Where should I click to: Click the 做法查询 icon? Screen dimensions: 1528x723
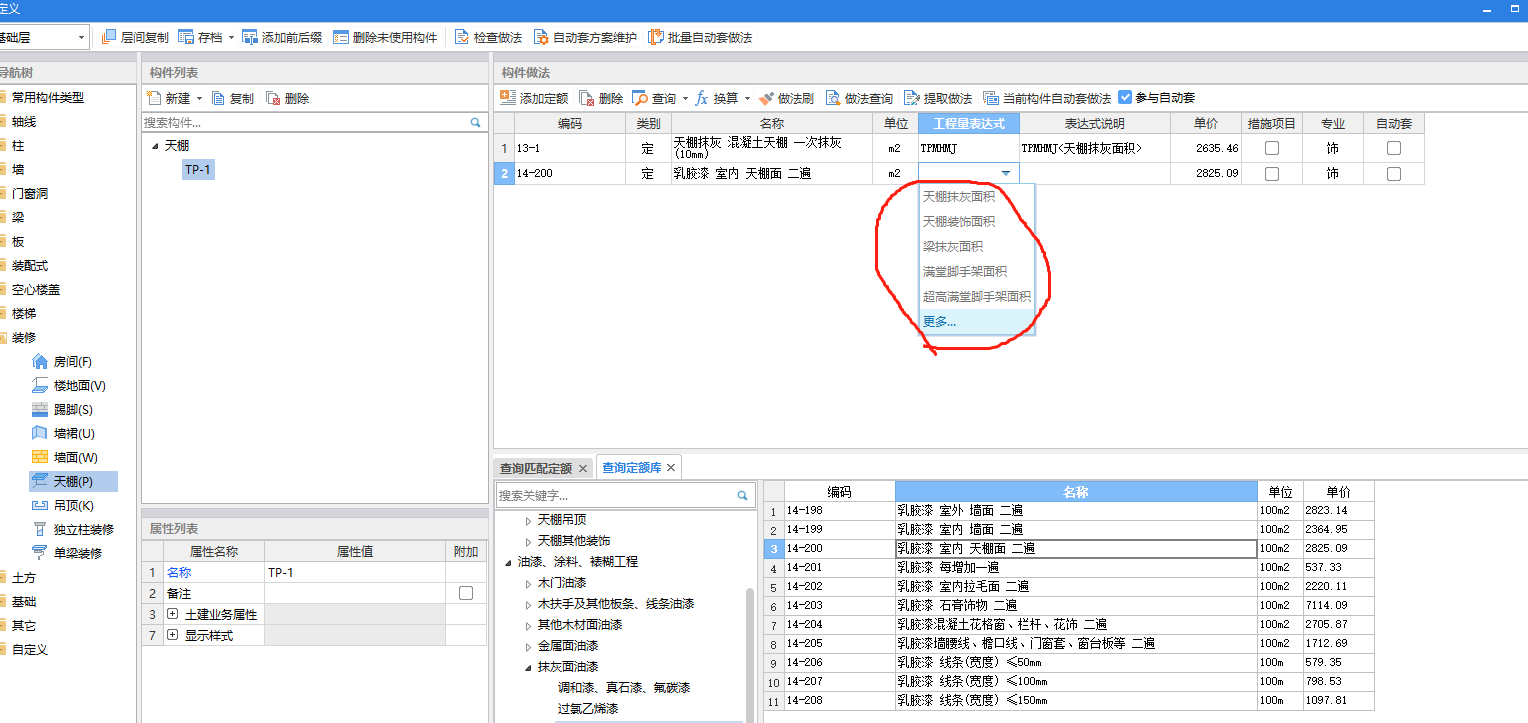pos(833,98)
